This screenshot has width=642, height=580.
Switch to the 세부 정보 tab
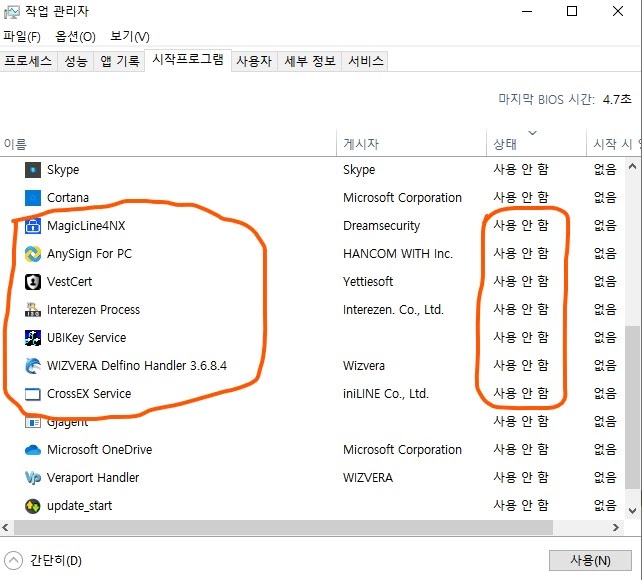[310, 61]
